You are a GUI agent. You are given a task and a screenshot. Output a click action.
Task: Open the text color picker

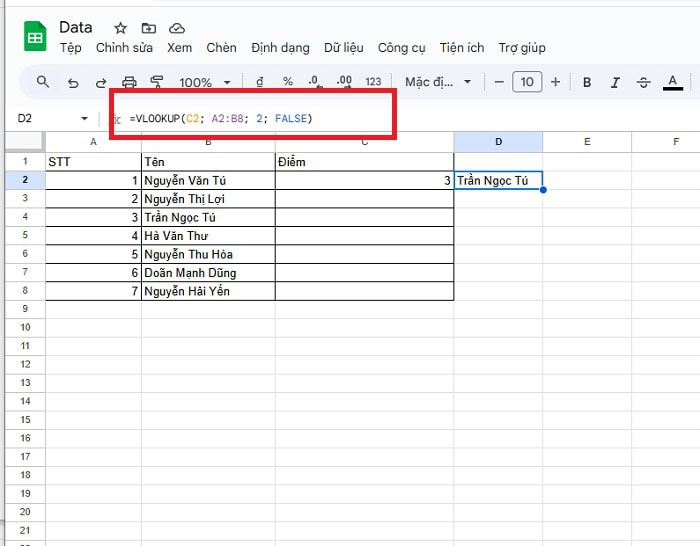[x=672, y=82]
